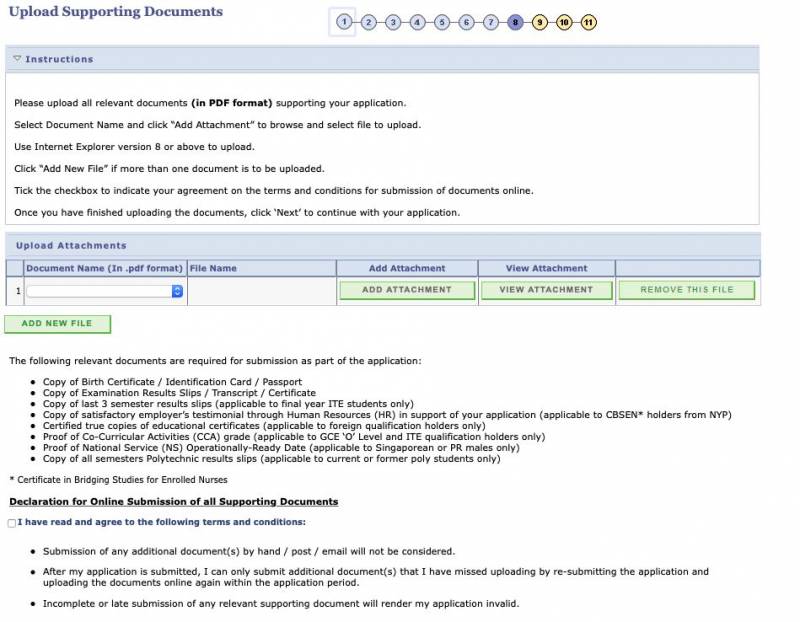Select step 3 in the wizard
Image resolution: width=800 pixels, height=622 pixels.
[393, 22]
